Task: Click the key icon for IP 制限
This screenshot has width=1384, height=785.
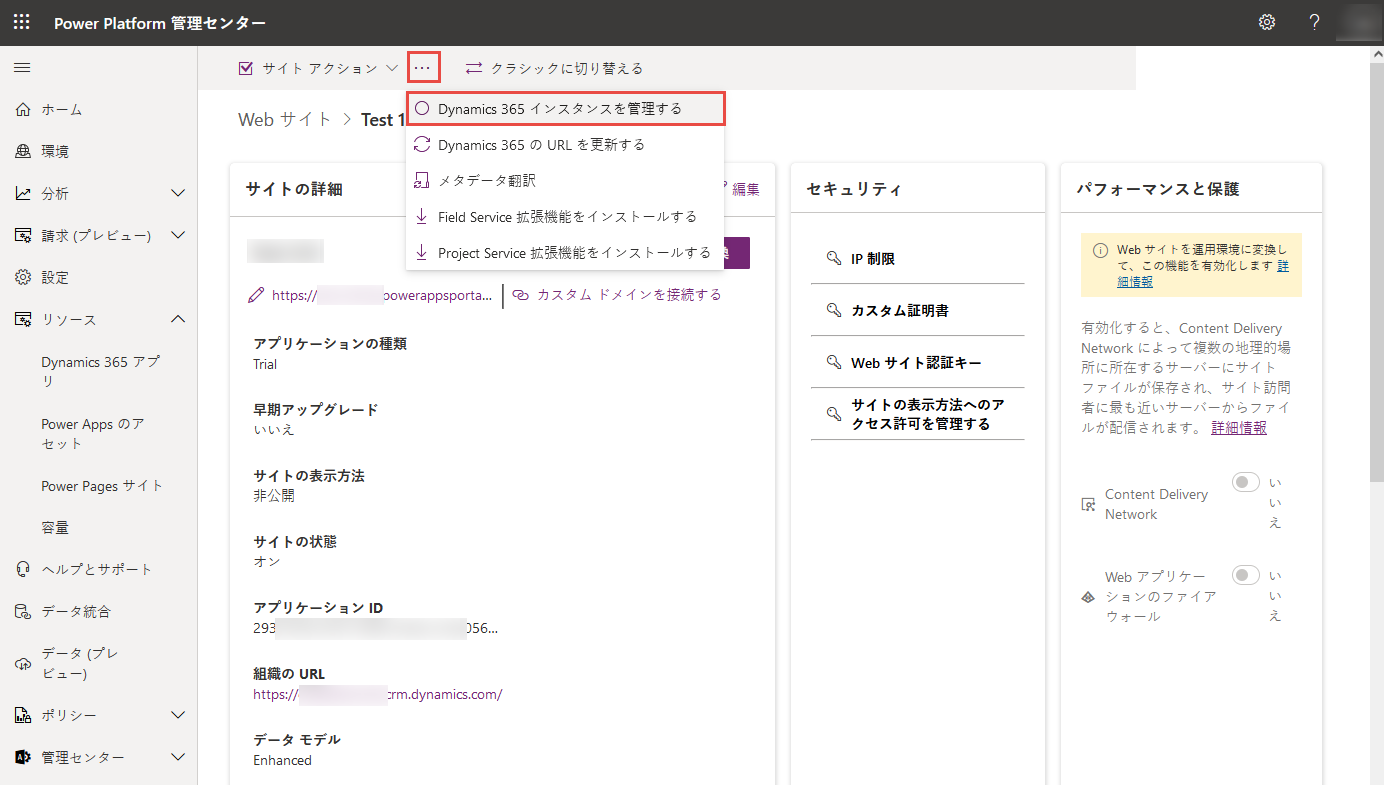Action: [834, 258]
